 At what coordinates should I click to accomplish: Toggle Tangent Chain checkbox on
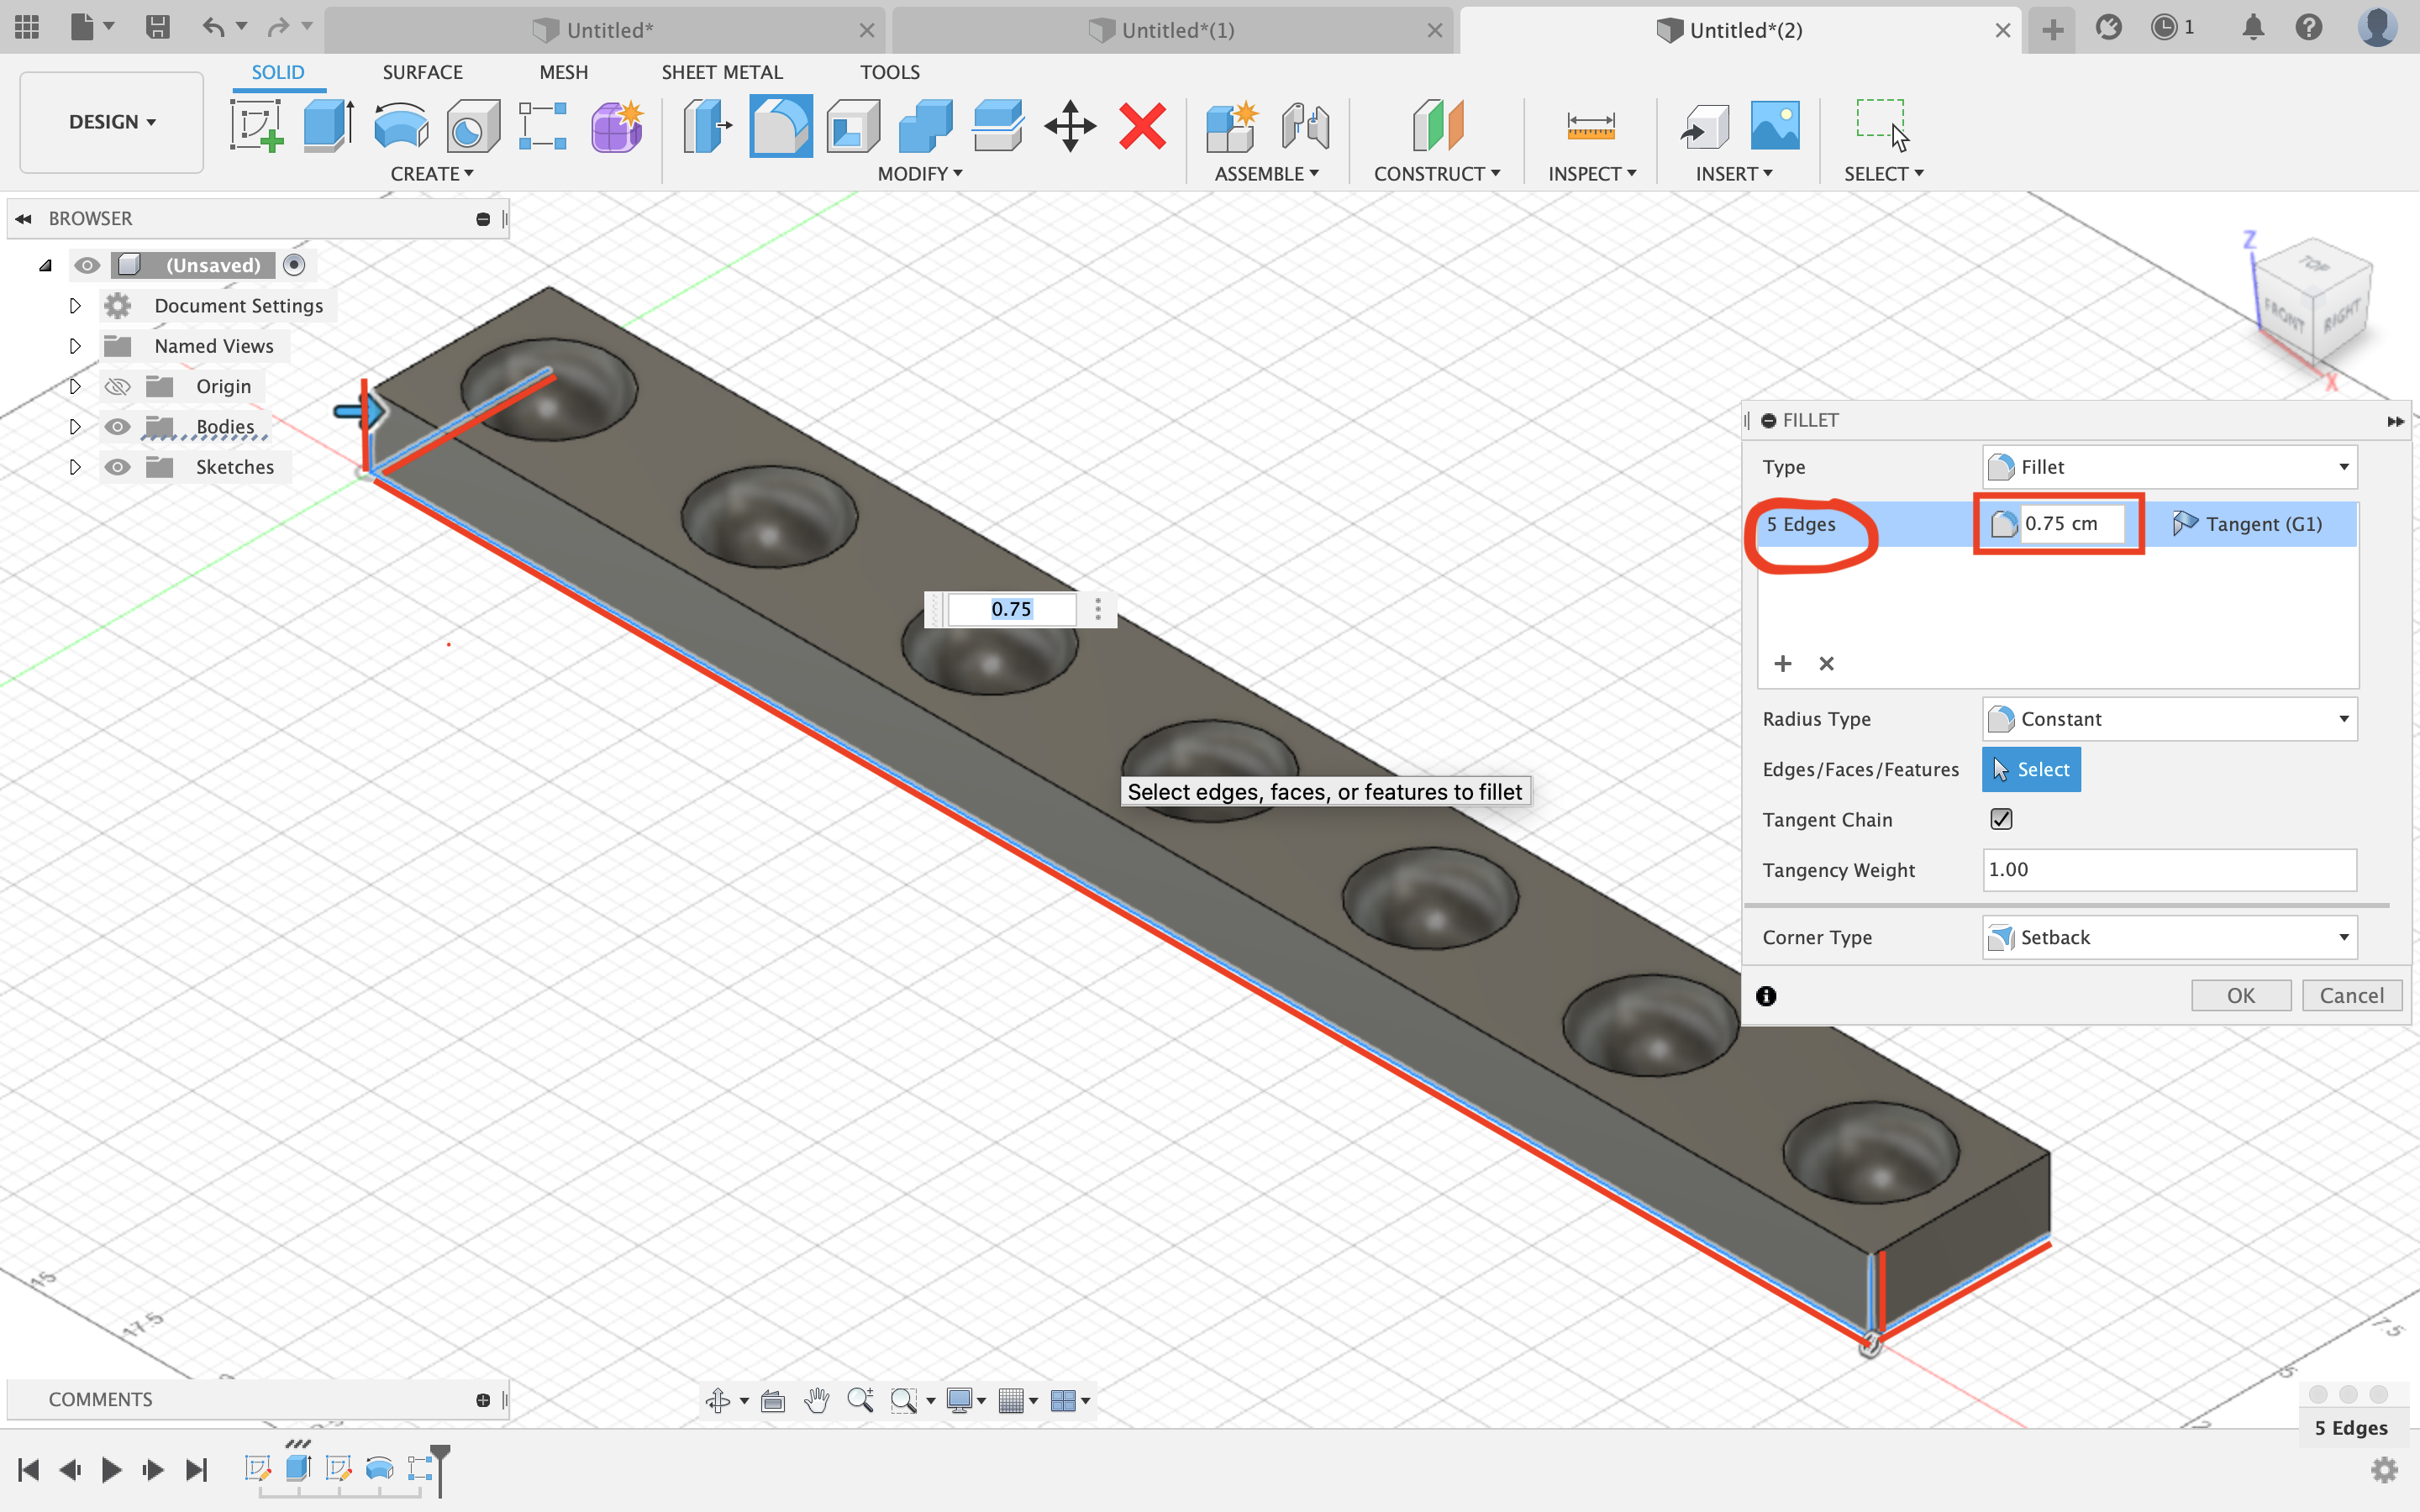(2000, 819)
